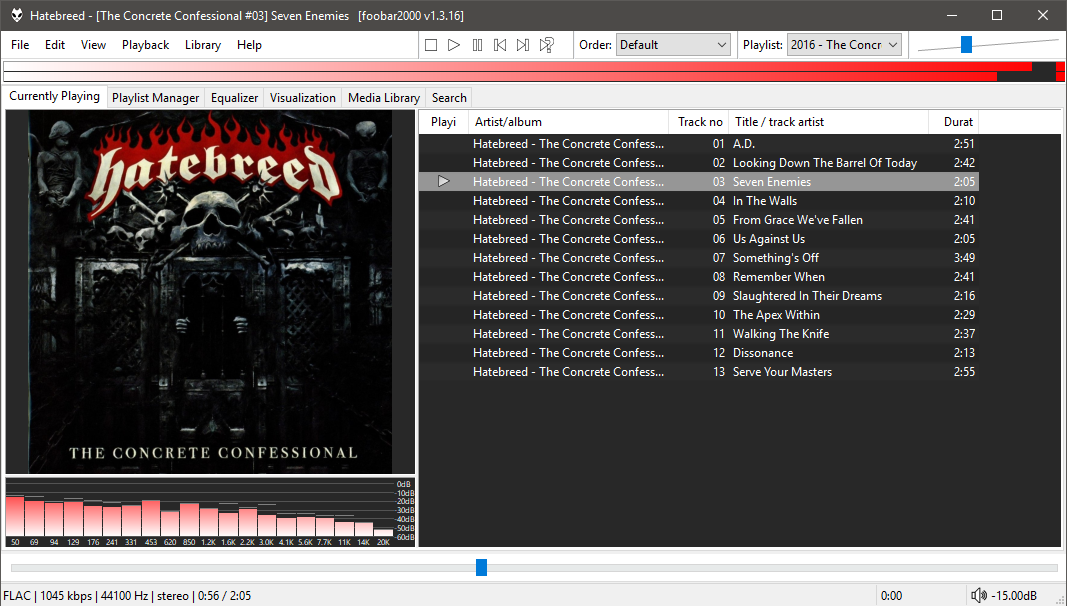Open the Help menu
1067x606 pixels.
(249, 45)
